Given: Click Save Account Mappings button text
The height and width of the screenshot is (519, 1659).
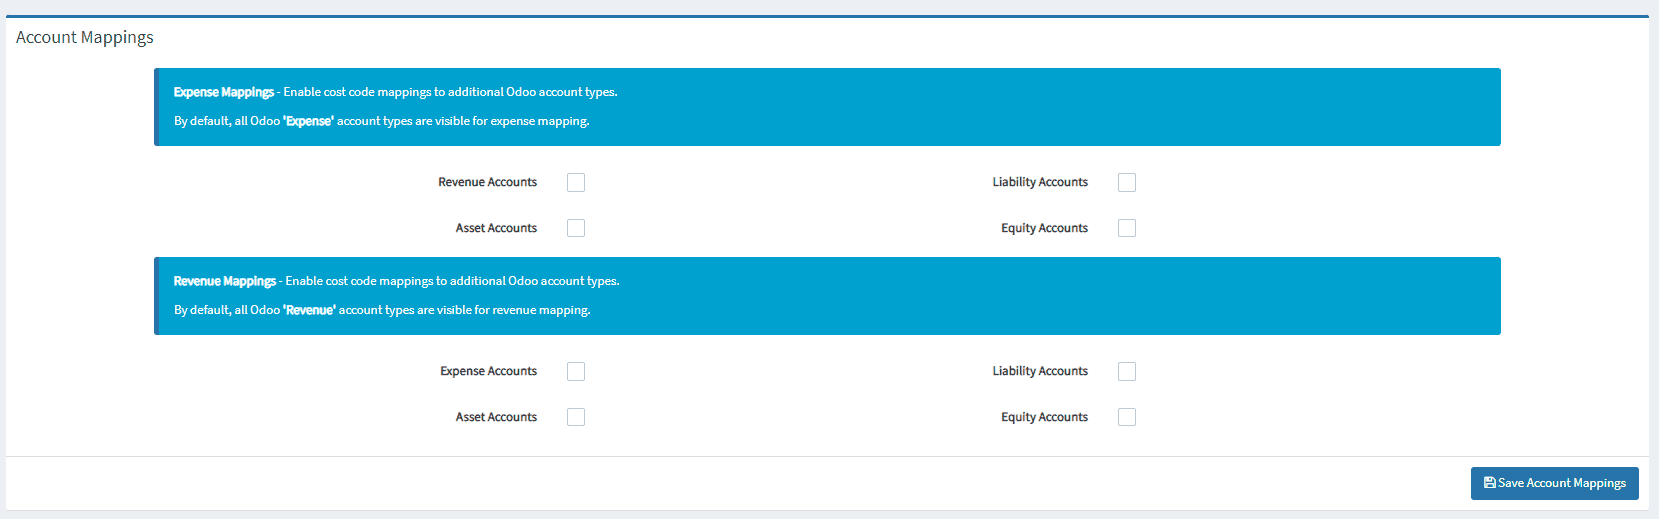Looking at the screenshot, I should pyautogui.click(x=1561, y=483).
